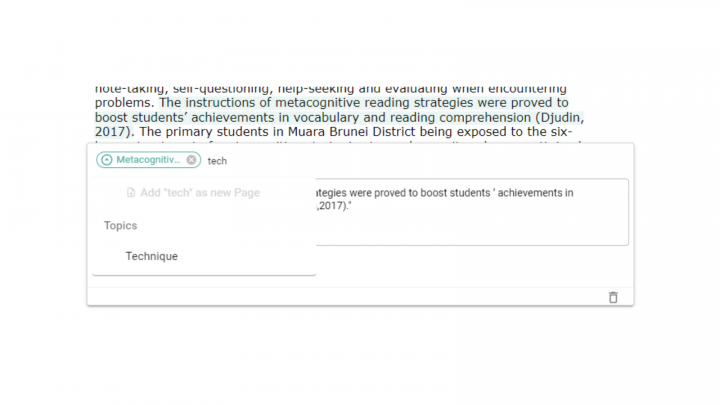This screenshot has width=720, height=405.
Task: Click the Topics section heading
Action: point(120,226)
